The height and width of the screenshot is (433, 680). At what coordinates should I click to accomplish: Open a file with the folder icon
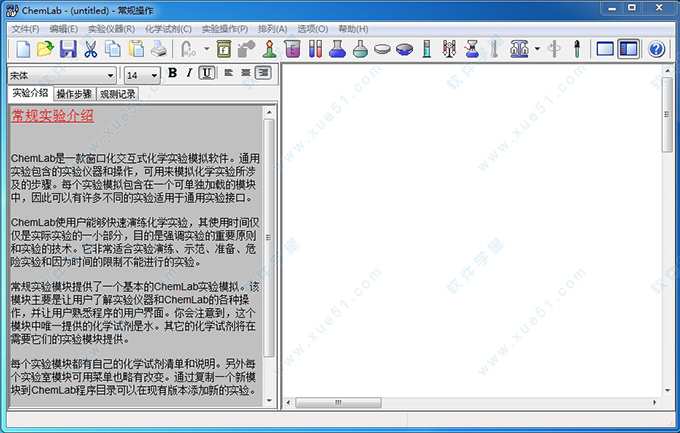[x=45, y=49]
